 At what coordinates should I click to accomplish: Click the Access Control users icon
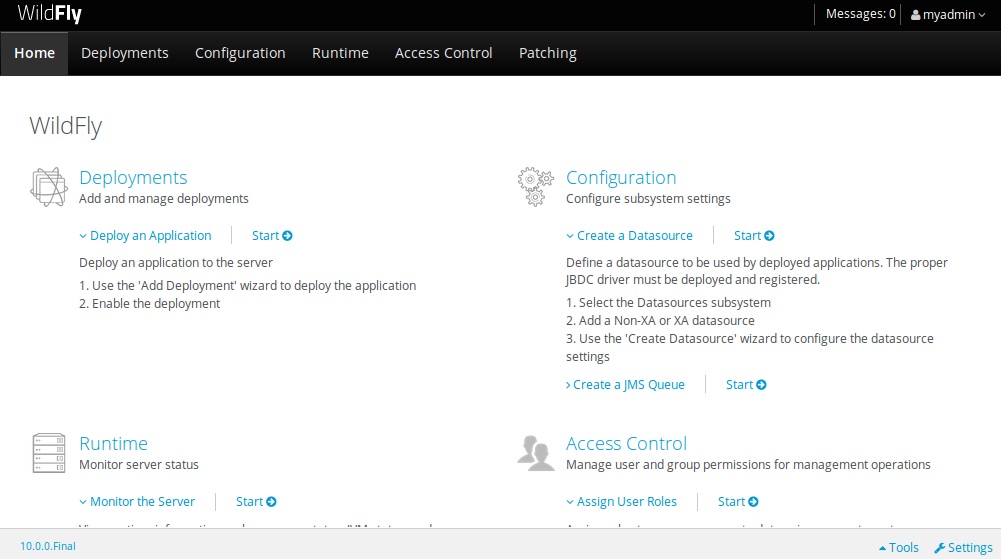pyautogui.click(x=536, y=452)
